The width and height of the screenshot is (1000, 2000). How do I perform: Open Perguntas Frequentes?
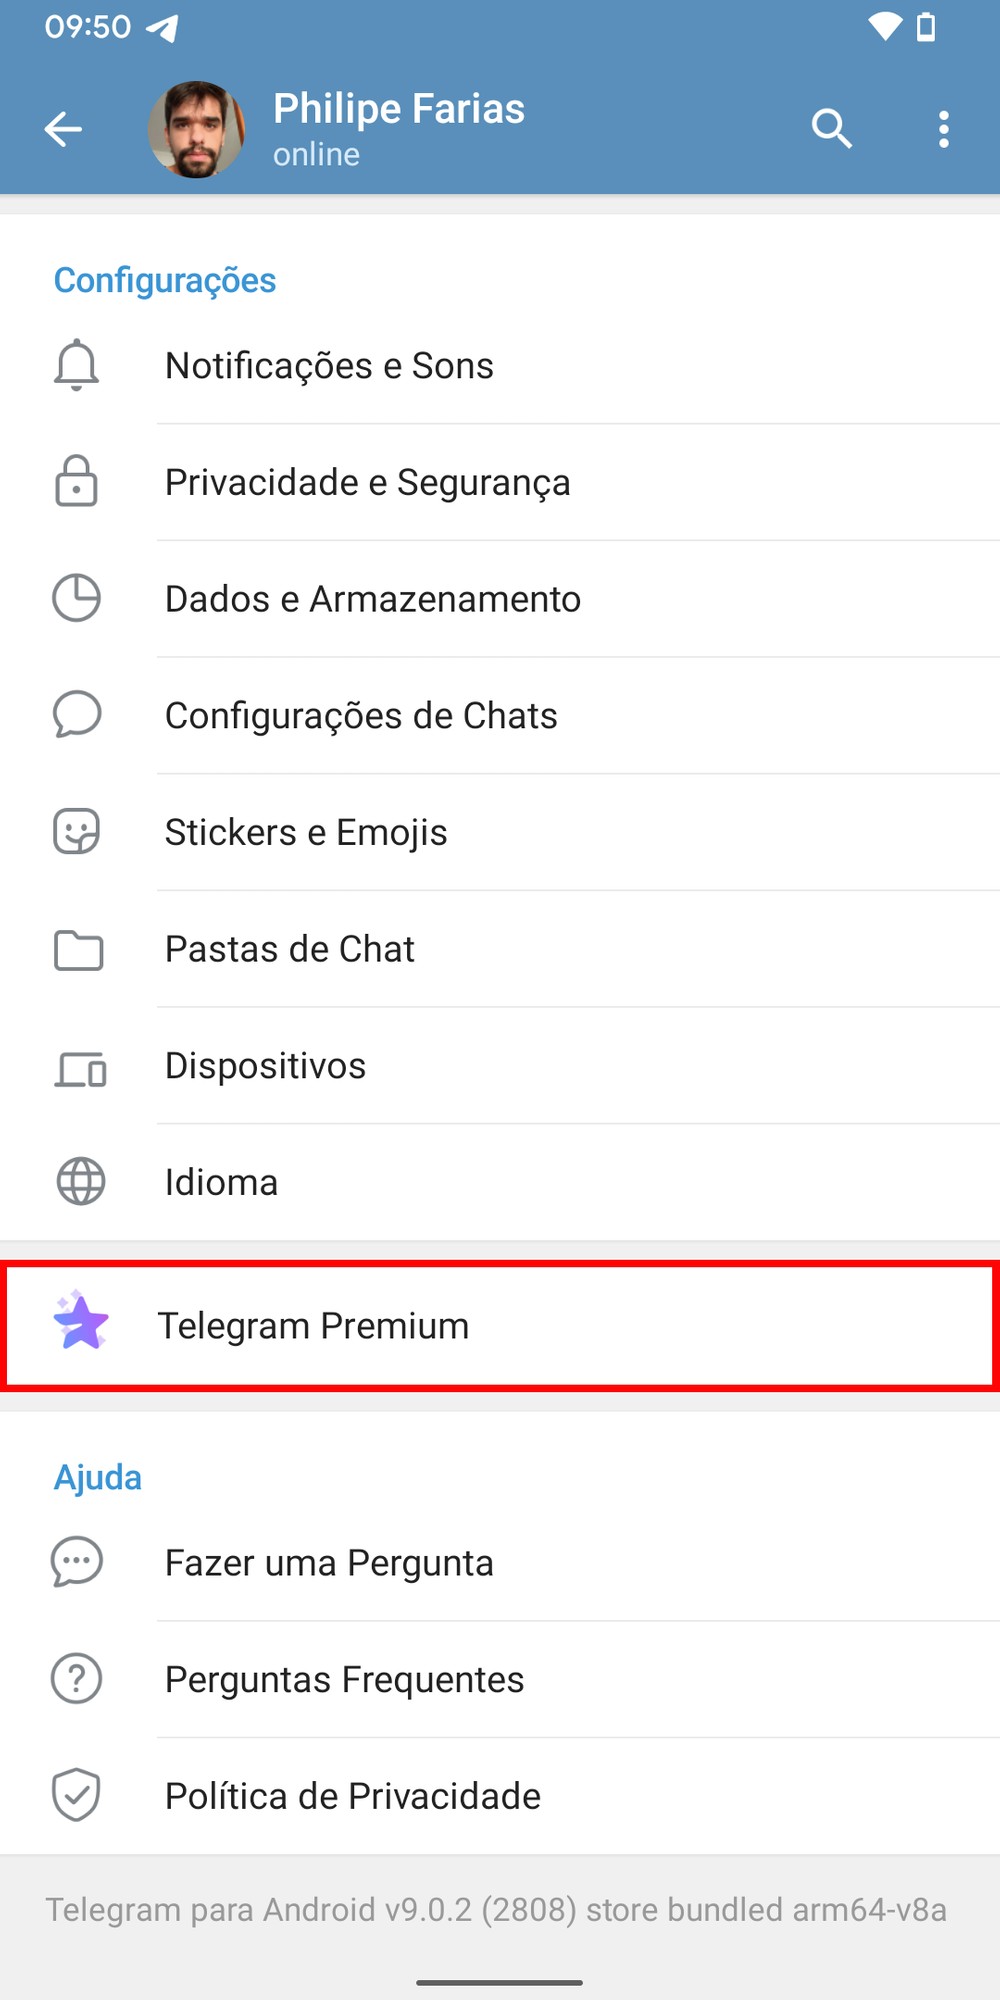344,1680
